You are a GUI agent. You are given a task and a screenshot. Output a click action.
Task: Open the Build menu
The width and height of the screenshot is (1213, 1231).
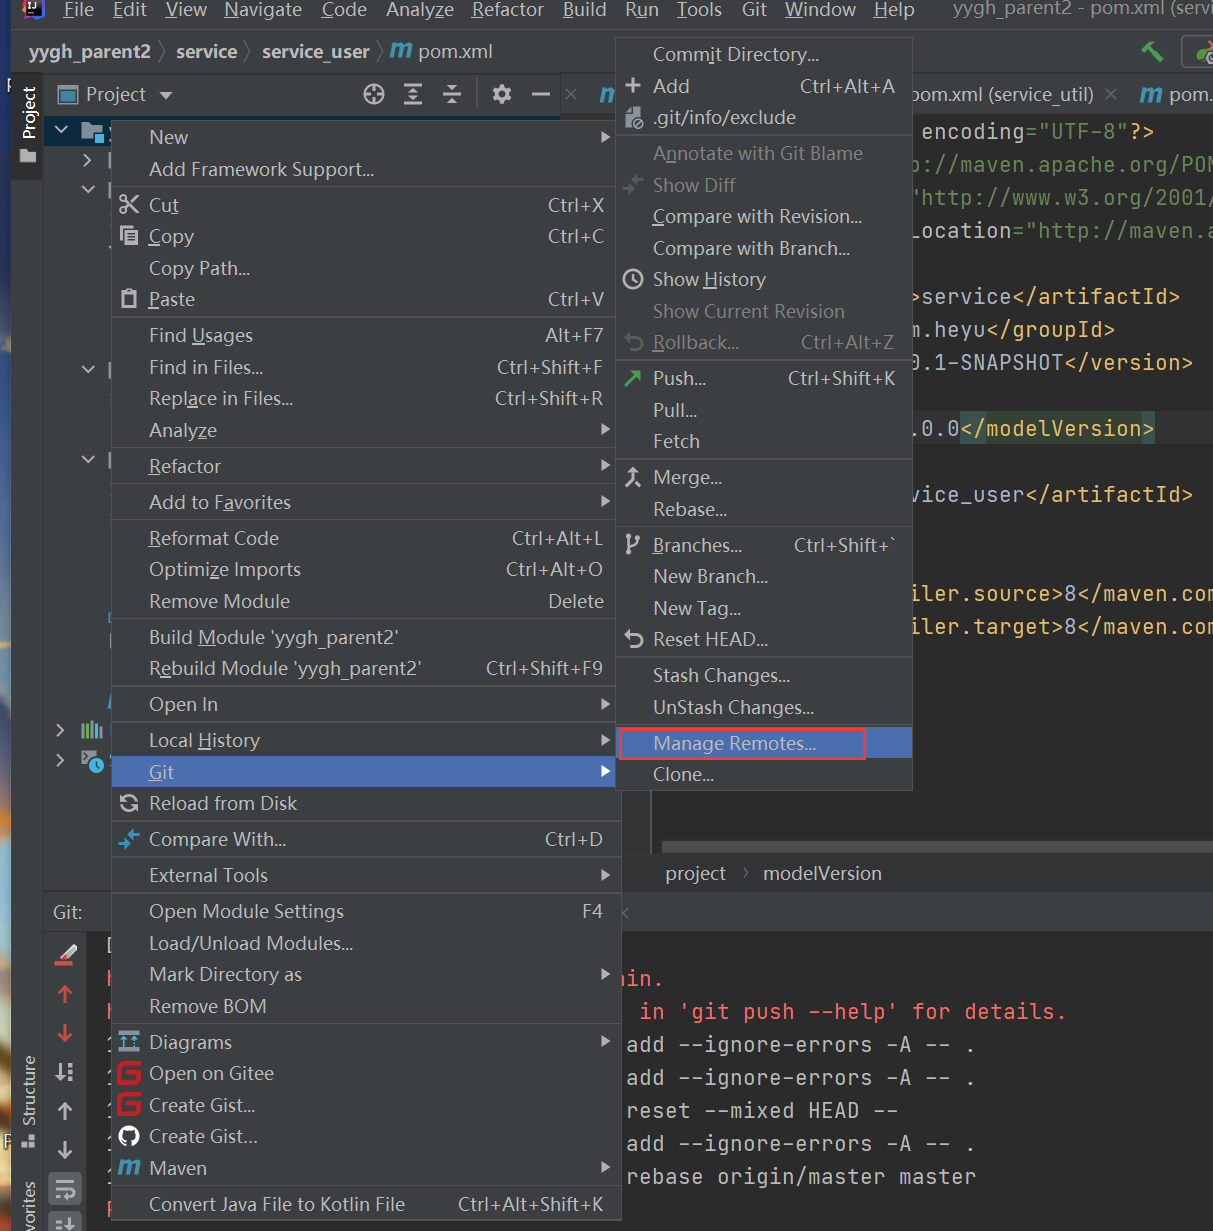pyautogui.click(x=585, y=10)
